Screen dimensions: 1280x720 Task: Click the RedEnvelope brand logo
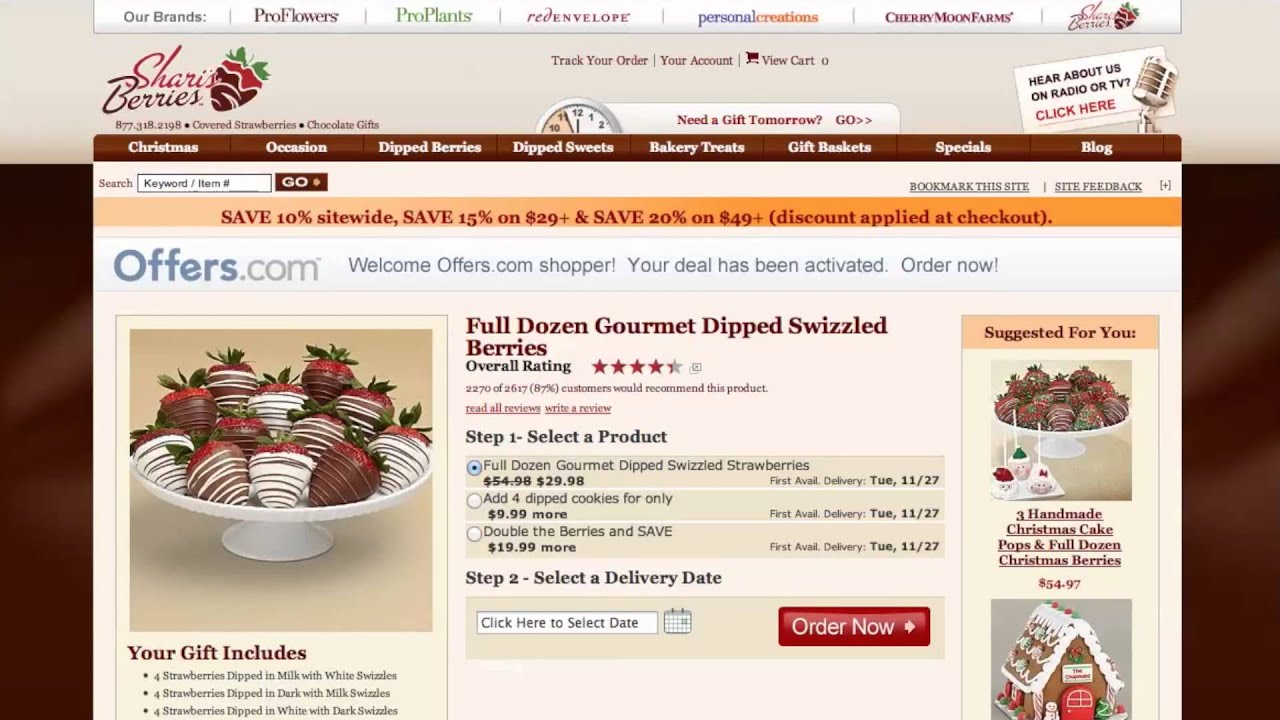click(578, 17)
